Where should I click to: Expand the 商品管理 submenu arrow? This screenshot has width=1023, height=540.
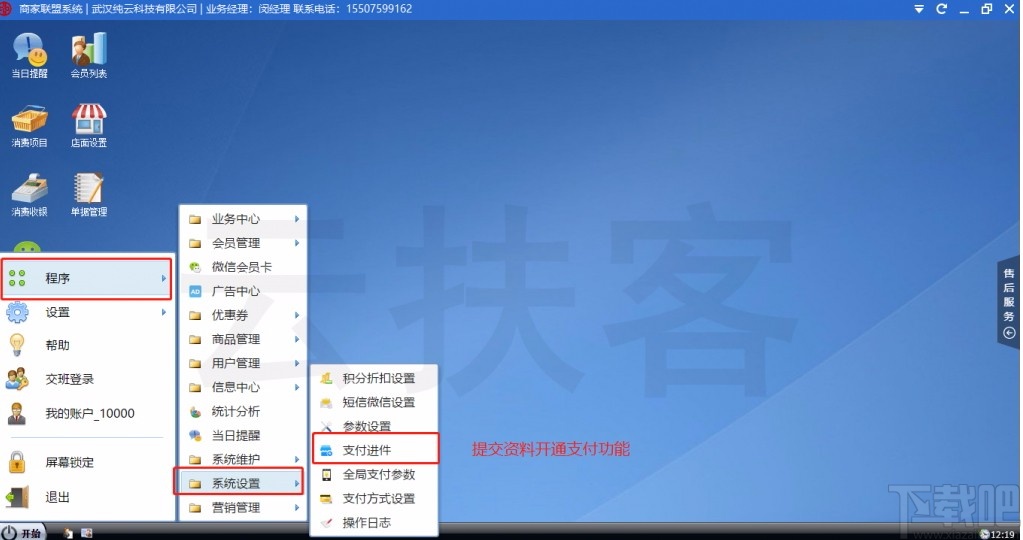tap(297, 339)
